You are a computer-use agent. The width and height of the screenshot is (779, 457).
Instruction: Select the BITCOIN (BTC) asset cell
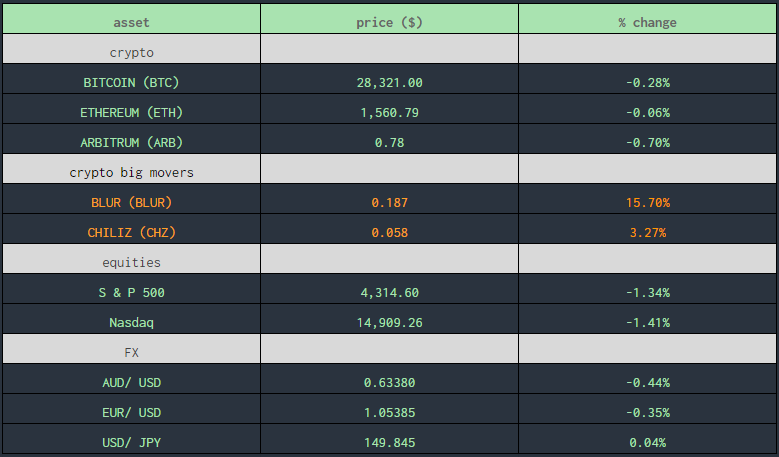(x=132, y=79)
